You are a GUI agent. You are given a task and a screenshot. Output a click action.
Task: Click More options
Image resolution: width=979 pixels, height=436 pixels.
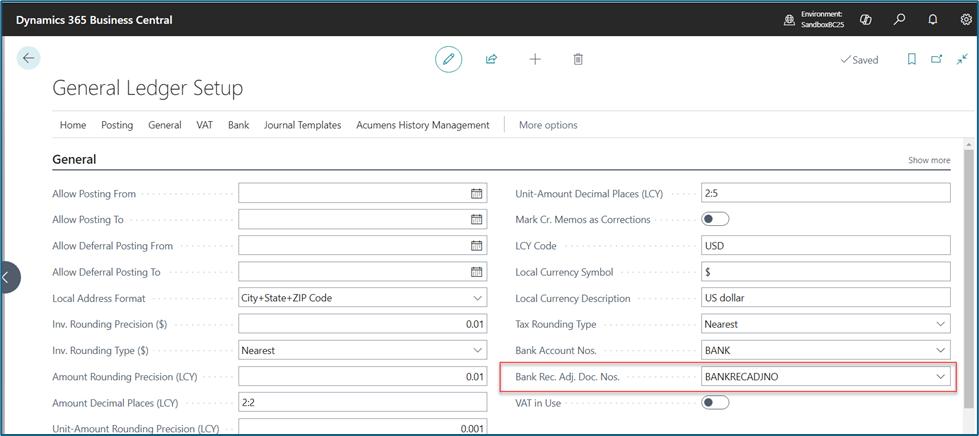tap(548, 125)
